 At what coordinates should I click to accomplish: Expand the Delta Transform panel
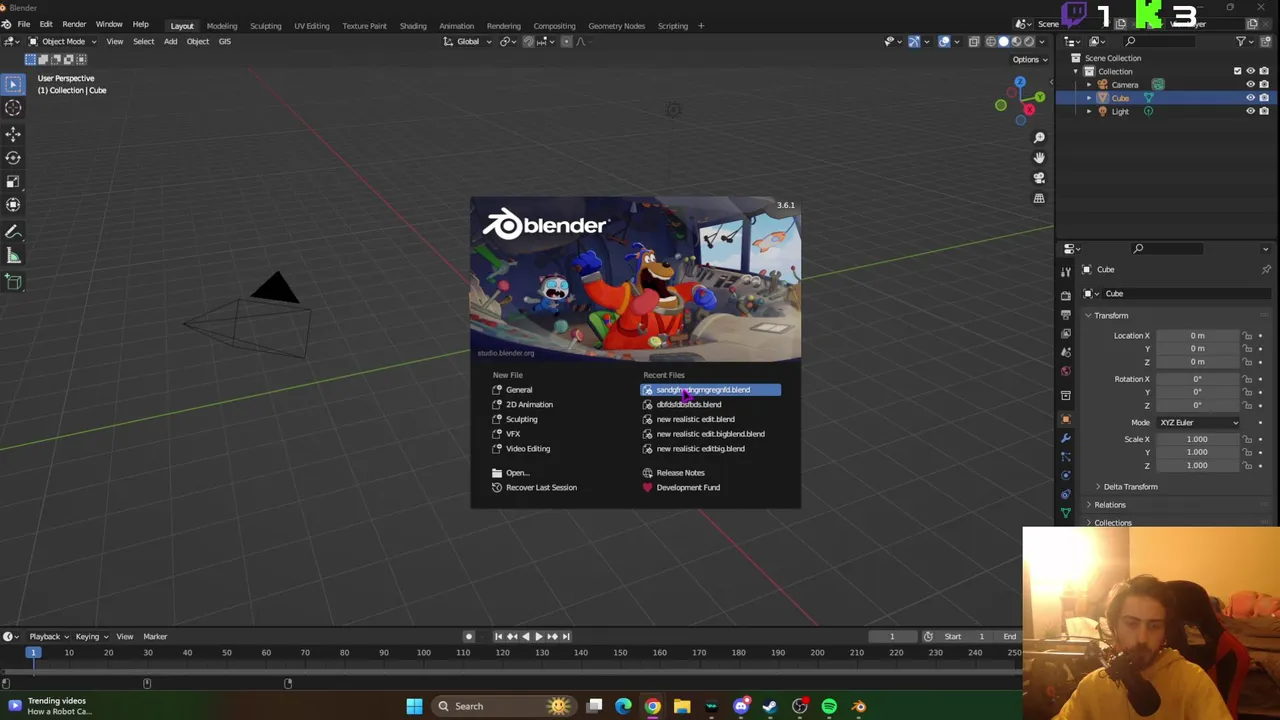tap(1130, 487)
